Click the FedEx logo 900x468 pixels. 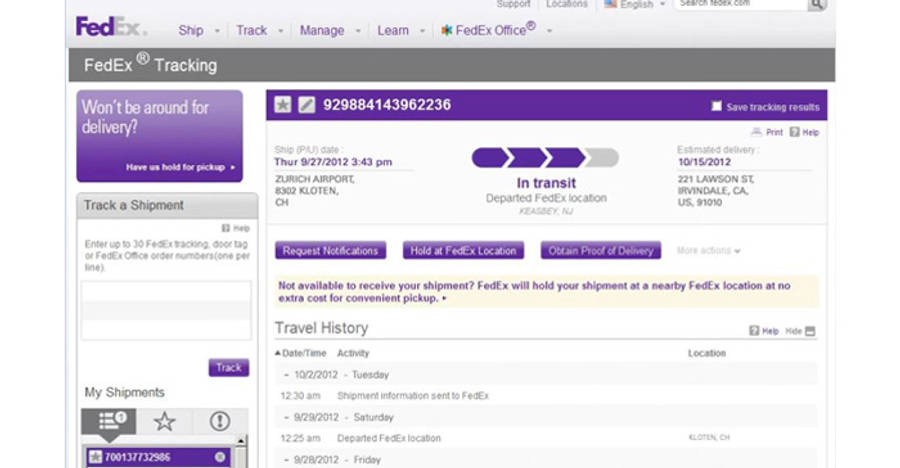tap(110, 27)
